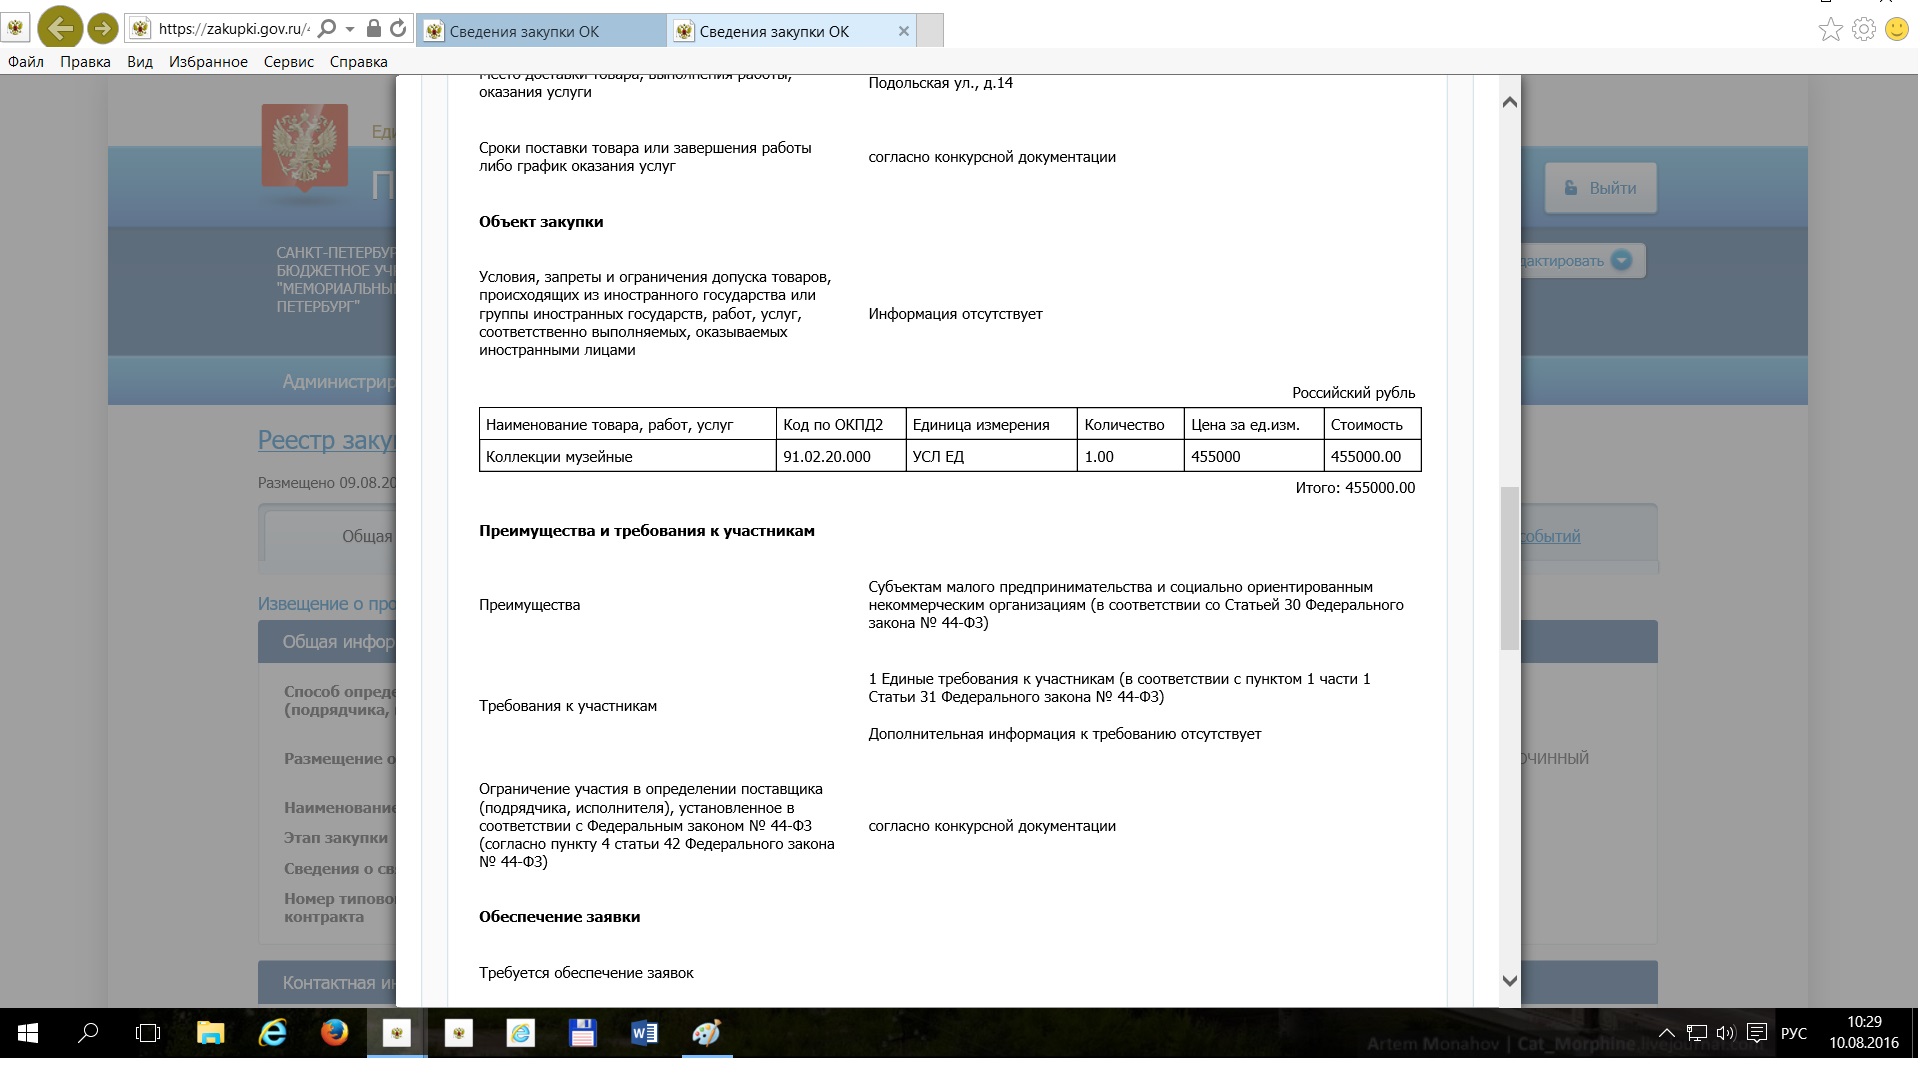Click the Выйти logout button
Viewport: 1920px width, 1080px height.
1600,188
